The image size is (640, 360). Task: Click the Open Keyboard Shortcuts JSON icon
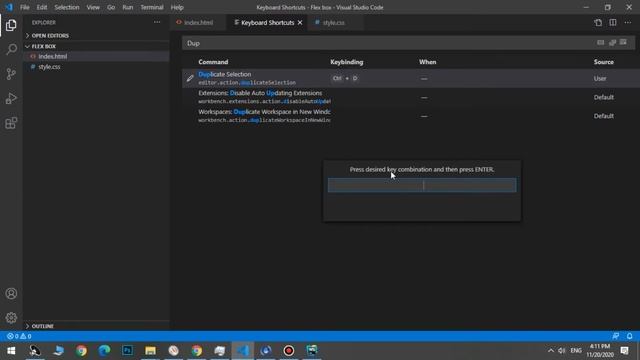click(x=598, y=22)
